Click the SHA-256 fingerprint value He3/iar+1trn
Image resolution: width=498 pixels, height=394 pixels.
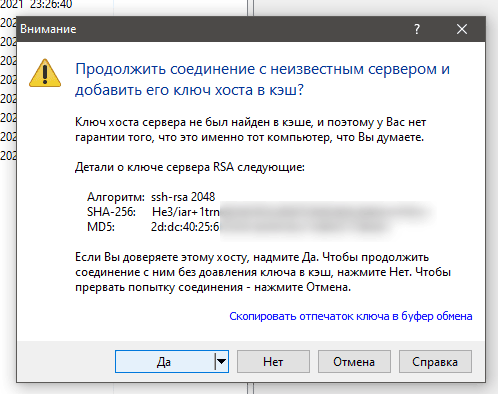pos(186,212)
